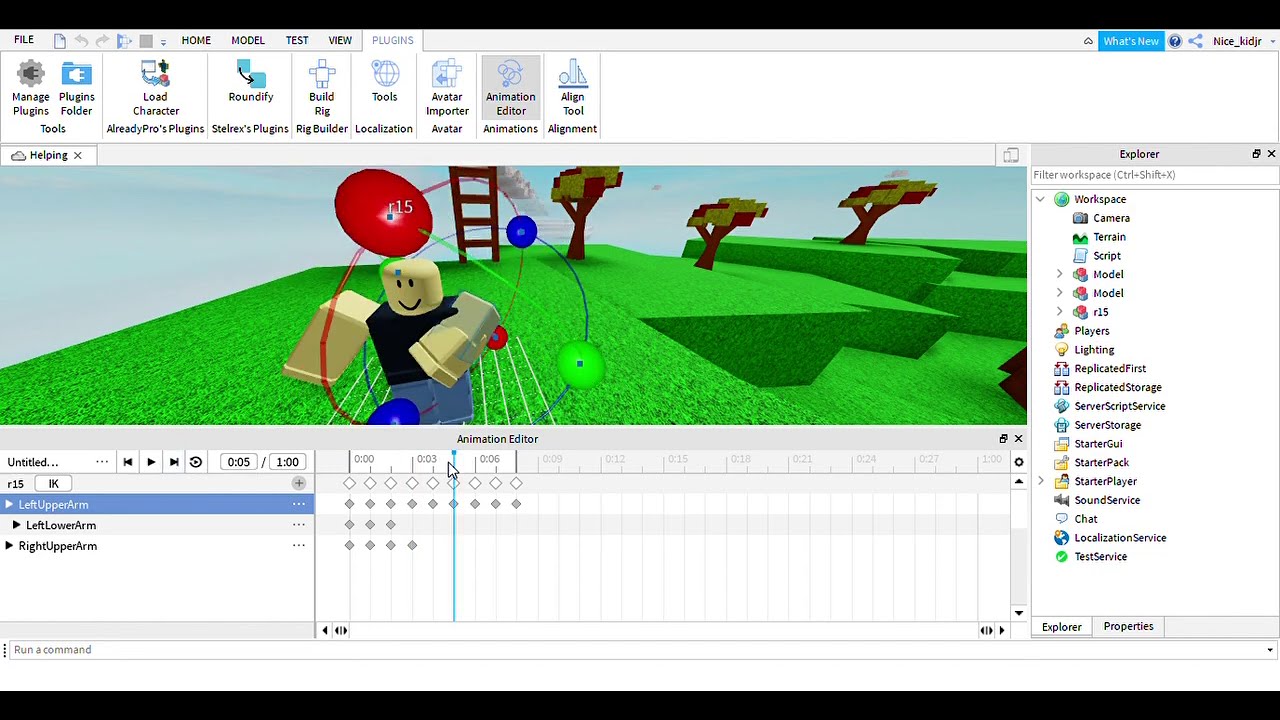Click the timeline zoom handle on right

point(987,630)
